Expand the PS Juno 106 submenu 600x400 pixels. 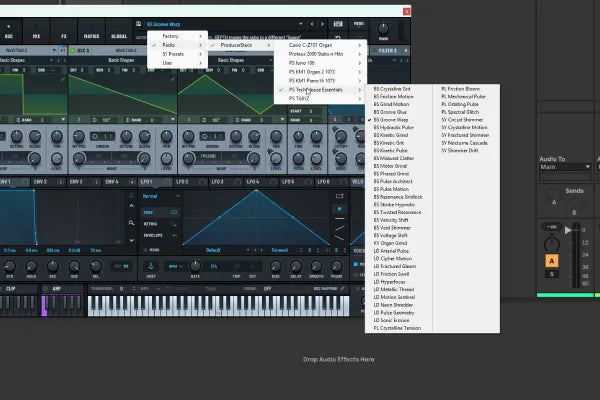coord(320,63)
